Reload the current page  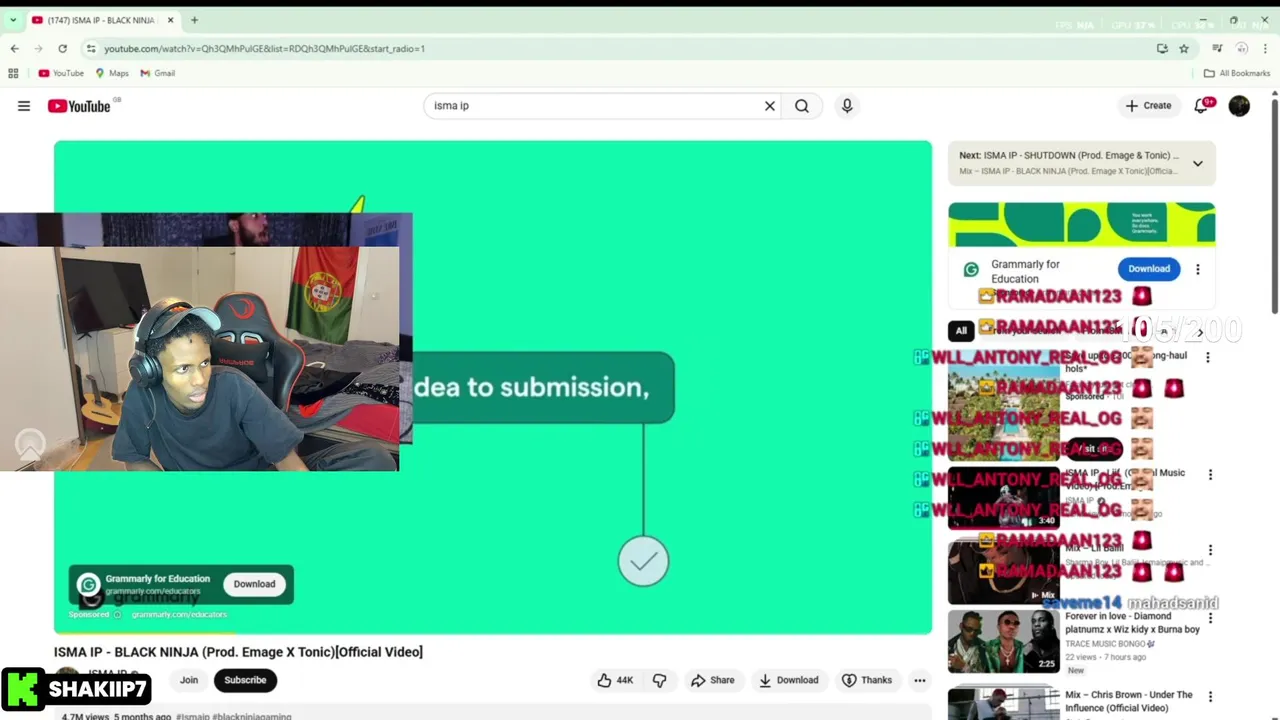62,48
